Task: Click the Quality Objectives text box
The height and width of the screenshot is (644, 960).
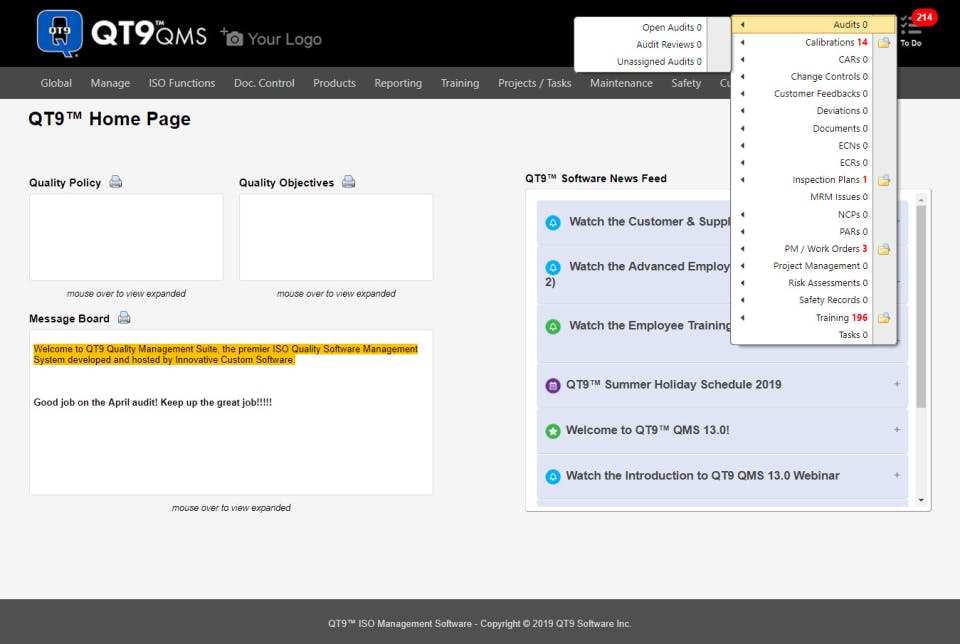Action: coord(336,238)
